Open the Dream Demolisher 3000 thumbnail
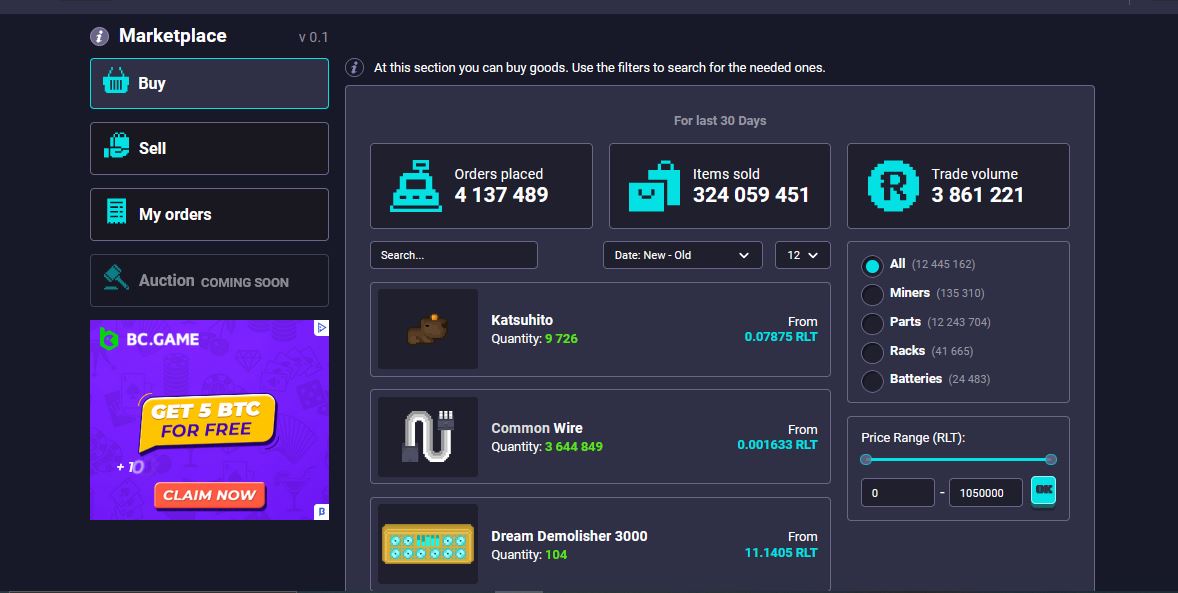This screenshot has height=593, width=1178. point(427,544)
